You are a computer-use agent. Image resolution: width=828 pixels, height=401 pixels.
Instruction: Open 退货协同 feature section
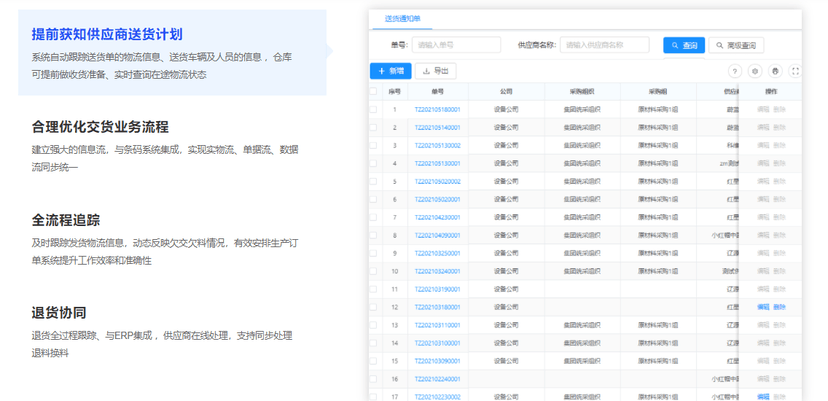click(x=59, y=313)
